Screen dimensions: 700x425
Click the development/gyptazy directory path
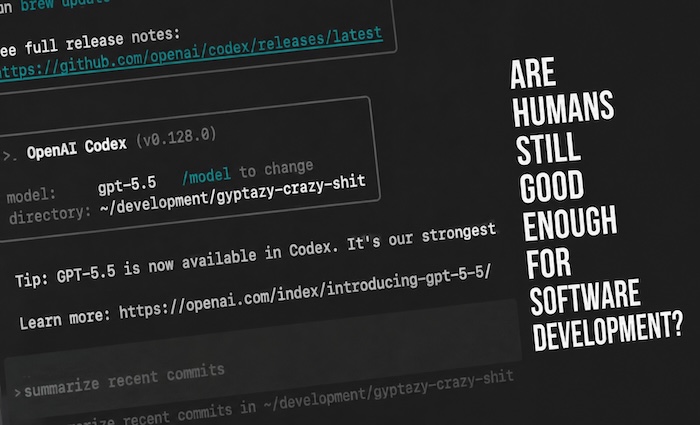click(233, 194)
